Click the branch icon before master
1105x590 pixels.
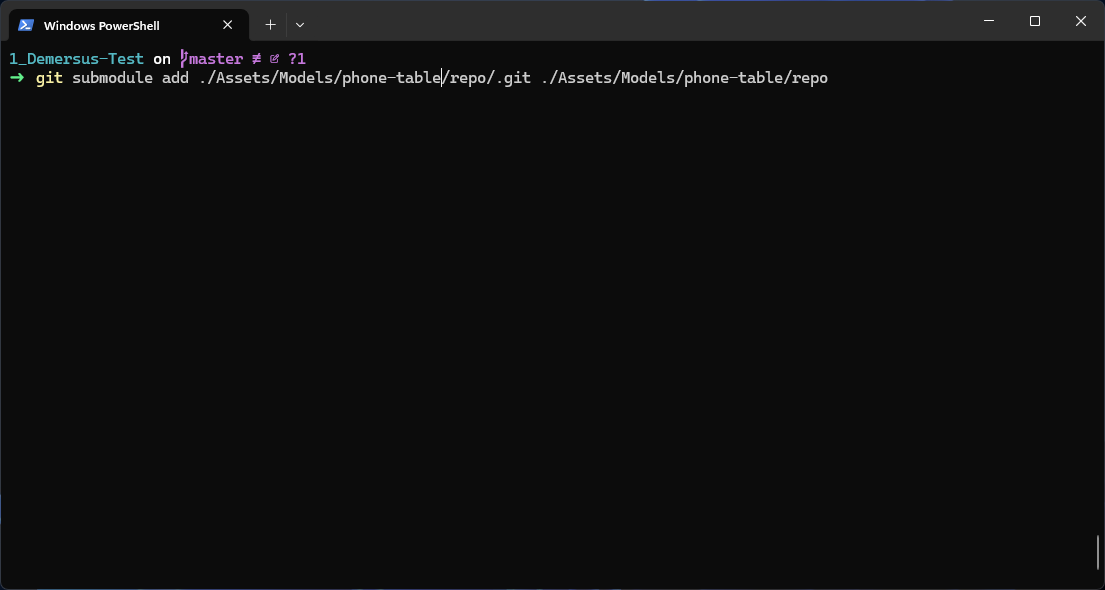point(182,58)
